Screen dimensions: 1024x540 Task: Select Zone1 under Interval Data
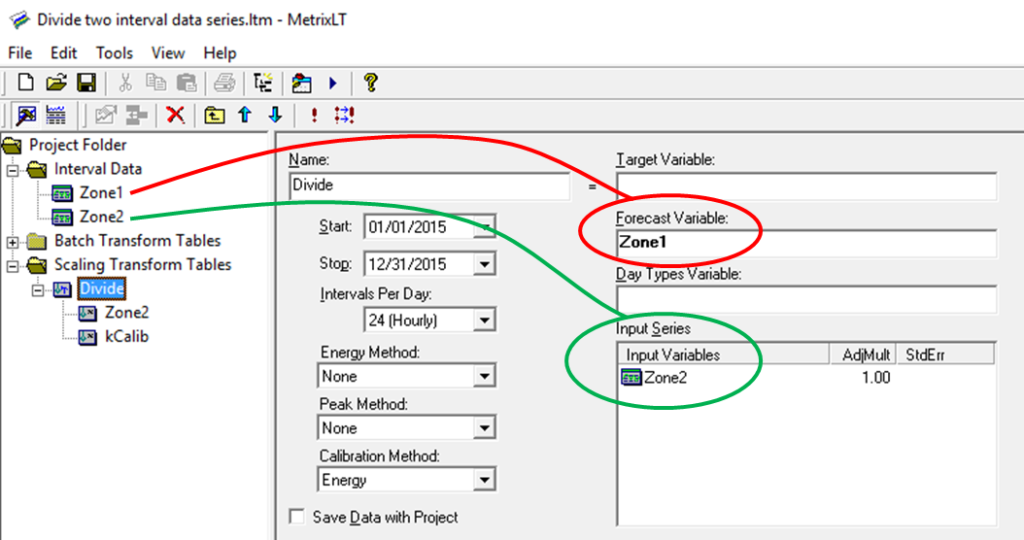(x=101, y=192)
